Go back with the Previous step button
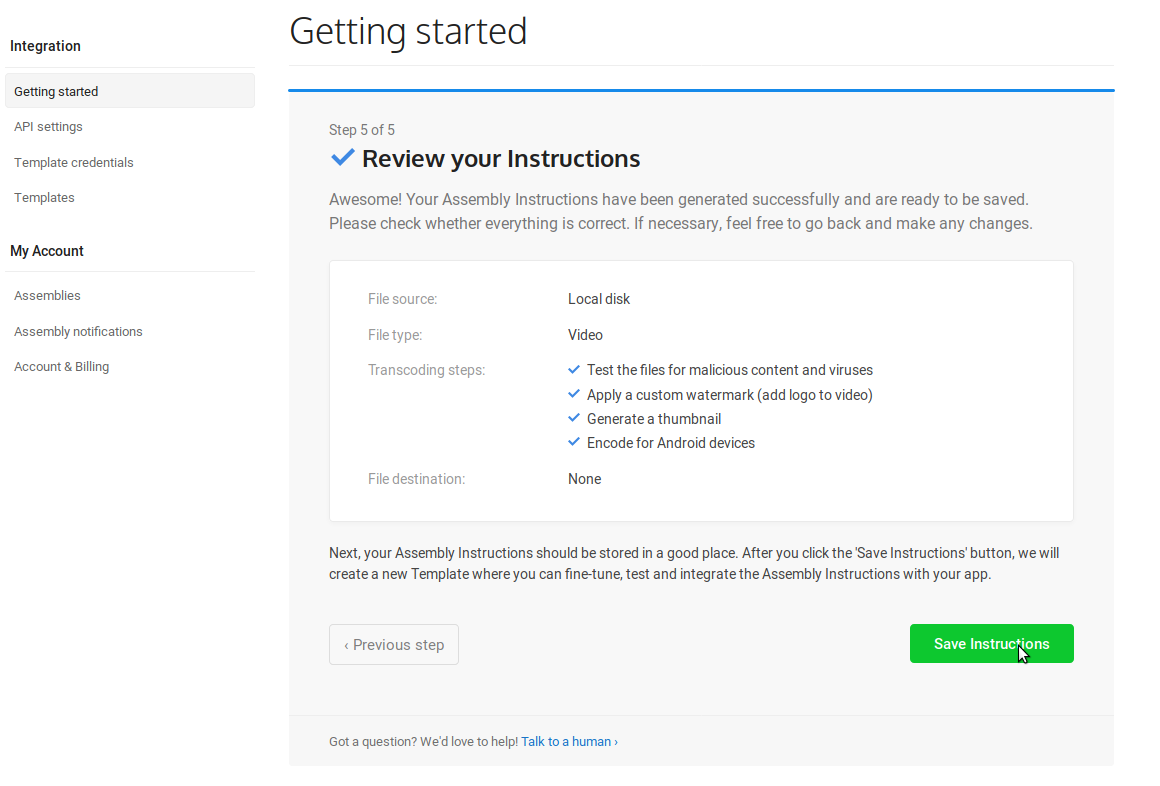Image resolution: width=1160 pixels, height=786 pixels. point(394,645)
